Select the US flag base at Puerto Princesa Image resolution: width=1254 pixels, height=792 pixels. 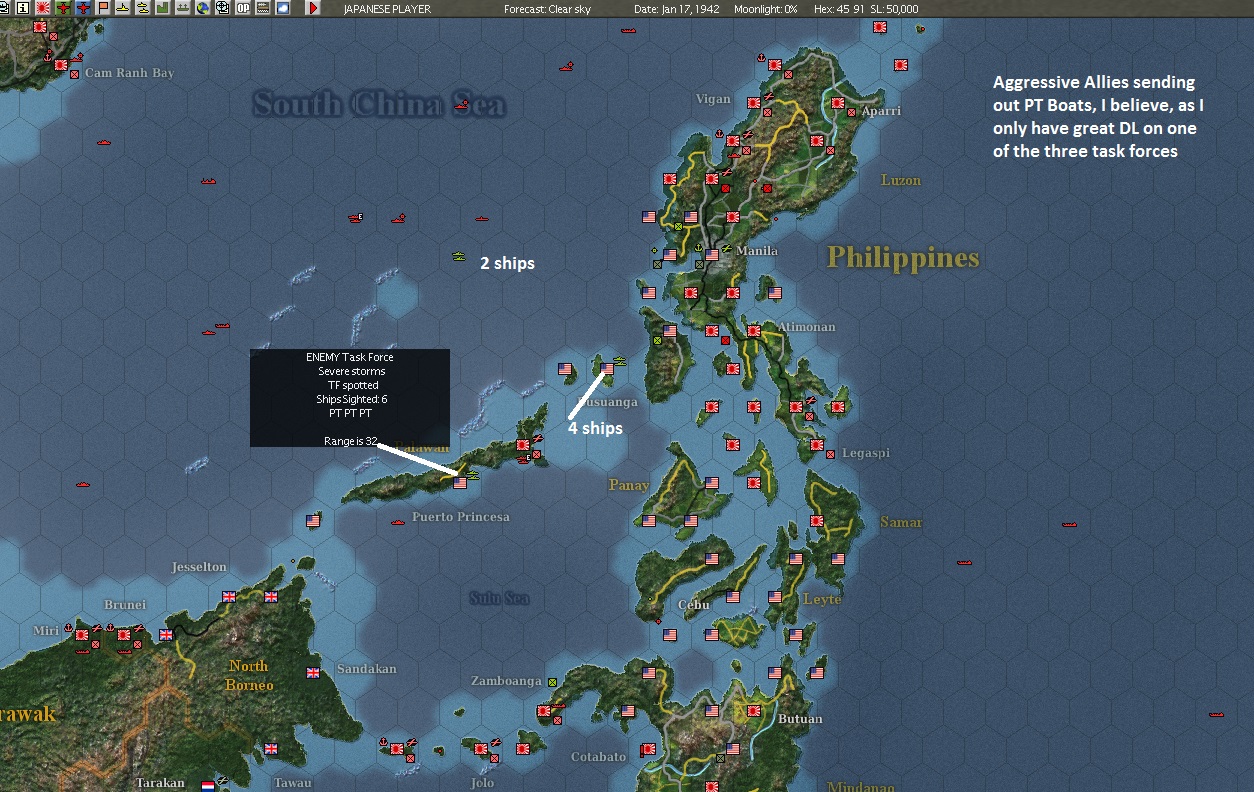click(460, 482)
